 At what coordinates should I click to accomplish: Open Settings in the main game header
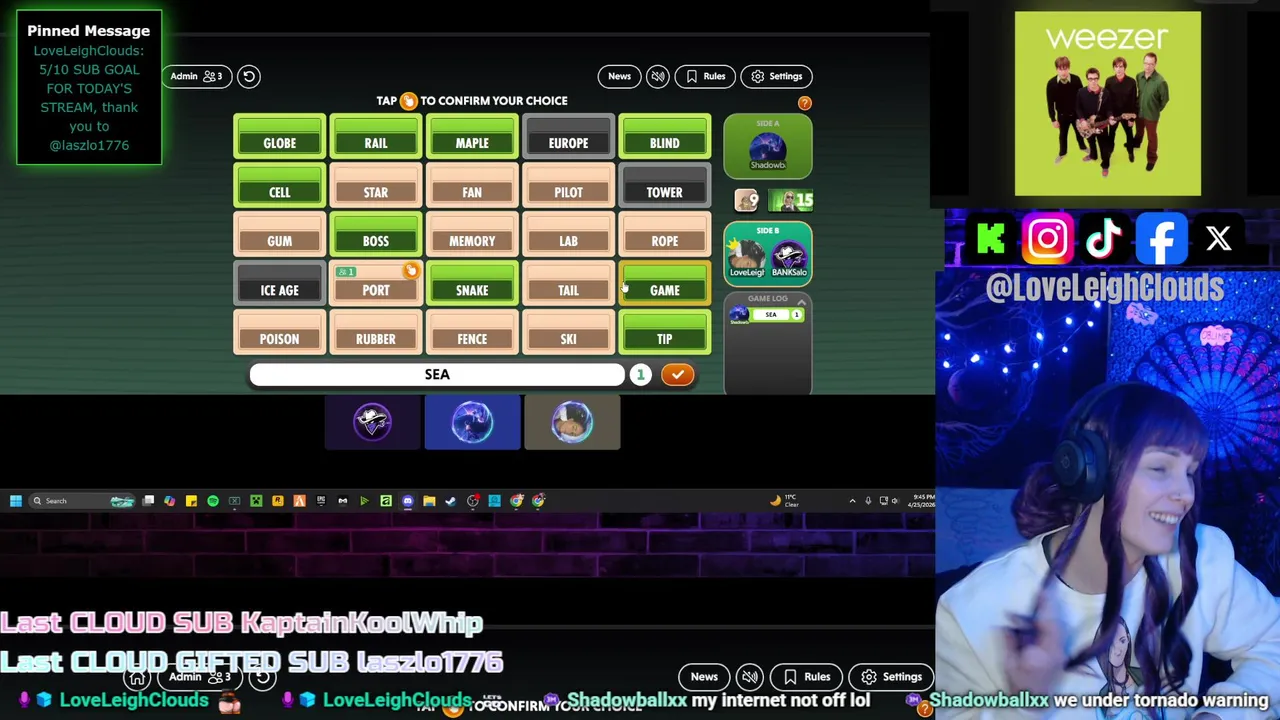click(776, 76)
